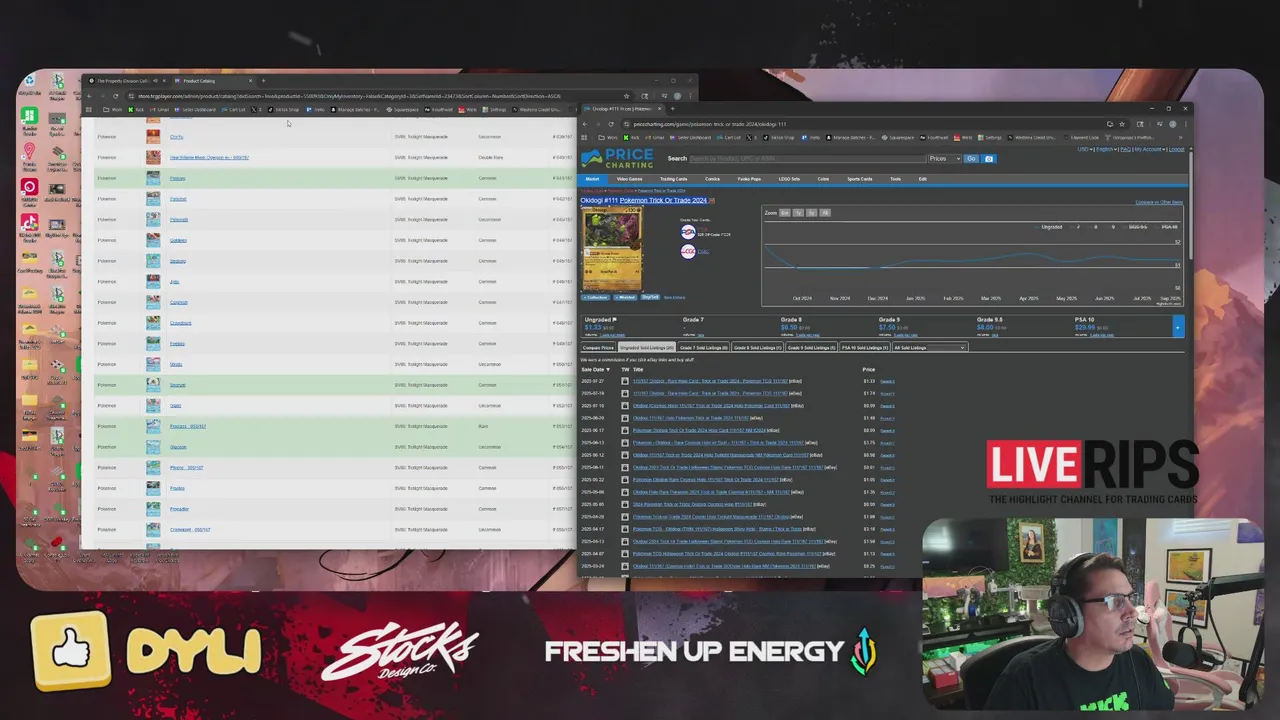Click the PSA grading logo icon

[688, 232]
